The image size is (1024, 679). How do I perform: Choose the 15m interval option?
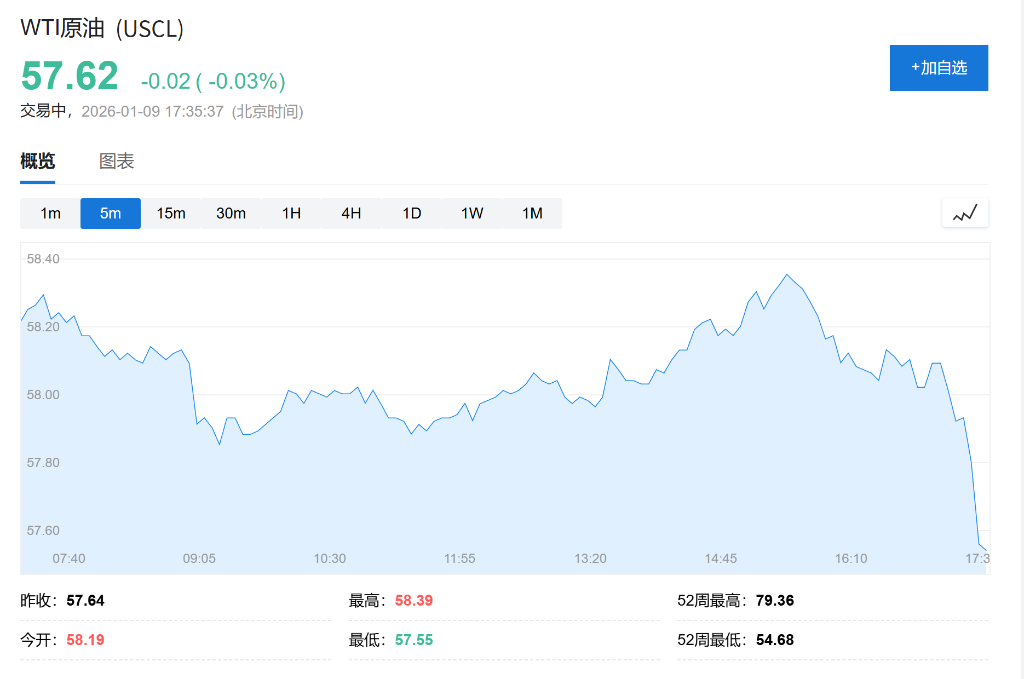pyautogui.click(x=171, y=213)
